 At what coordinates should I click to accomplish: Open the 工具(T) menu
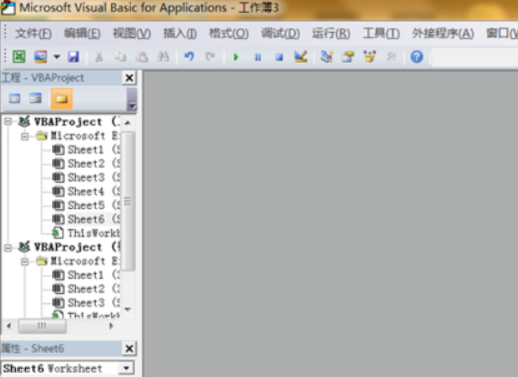pyautogui.click(x=381, y=34)
